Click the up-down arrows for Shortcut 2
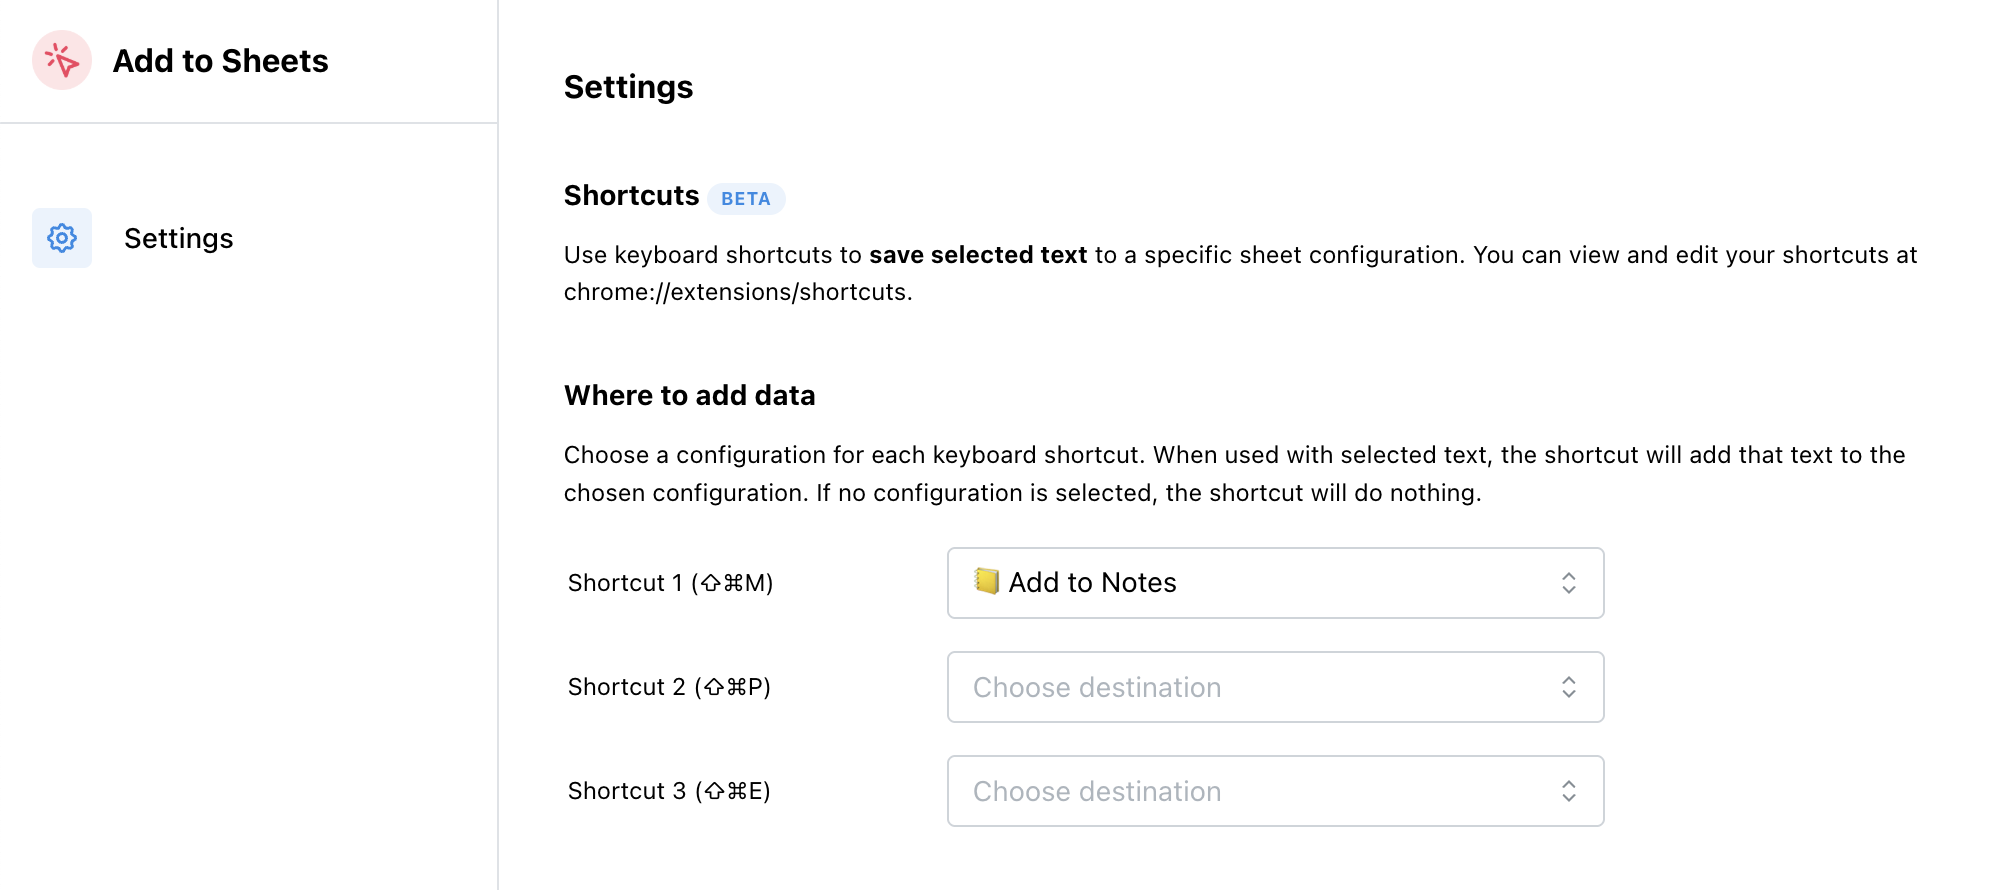1994x890 pixels. [x=1568, y=687]
